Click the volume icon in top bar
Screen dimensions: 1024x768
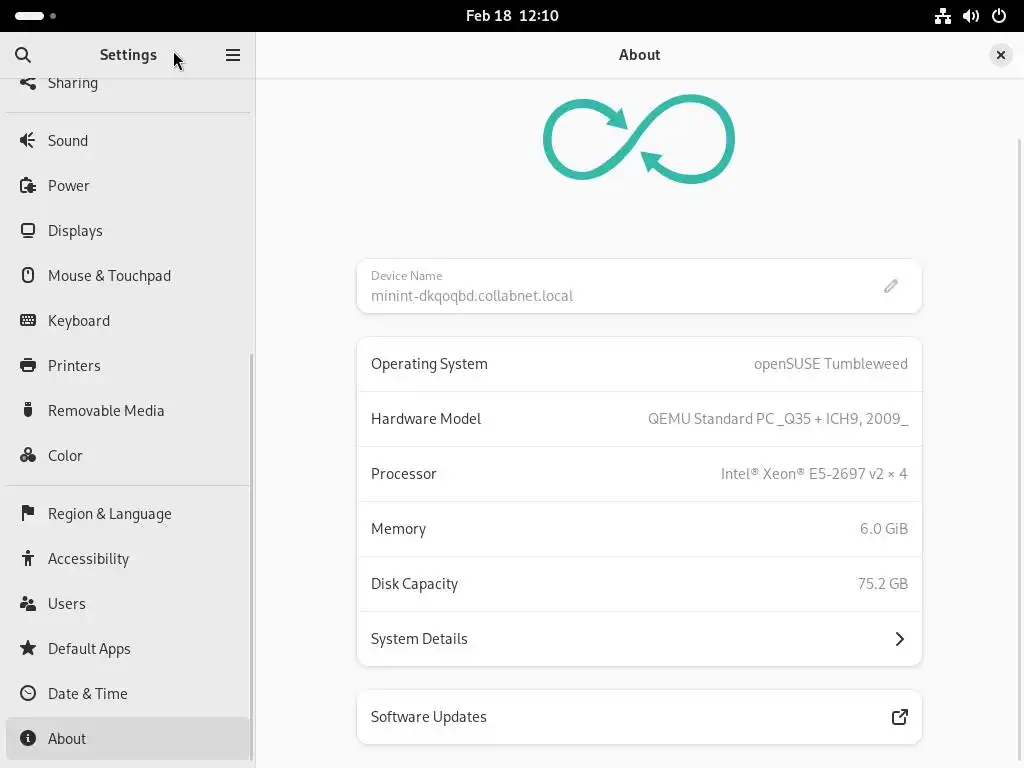tap(970, 16)
